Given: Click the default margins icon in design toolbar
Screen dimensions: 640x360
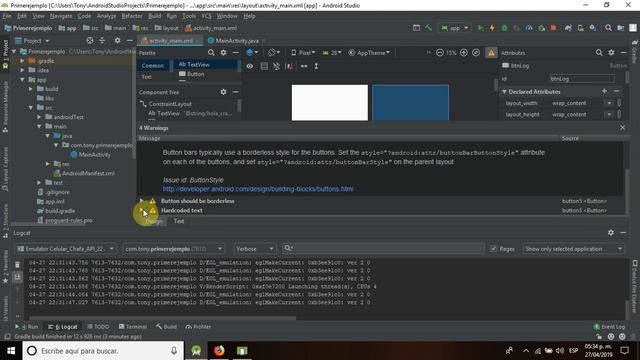Looking at the screenshot, I should click(x=289, y=66).
